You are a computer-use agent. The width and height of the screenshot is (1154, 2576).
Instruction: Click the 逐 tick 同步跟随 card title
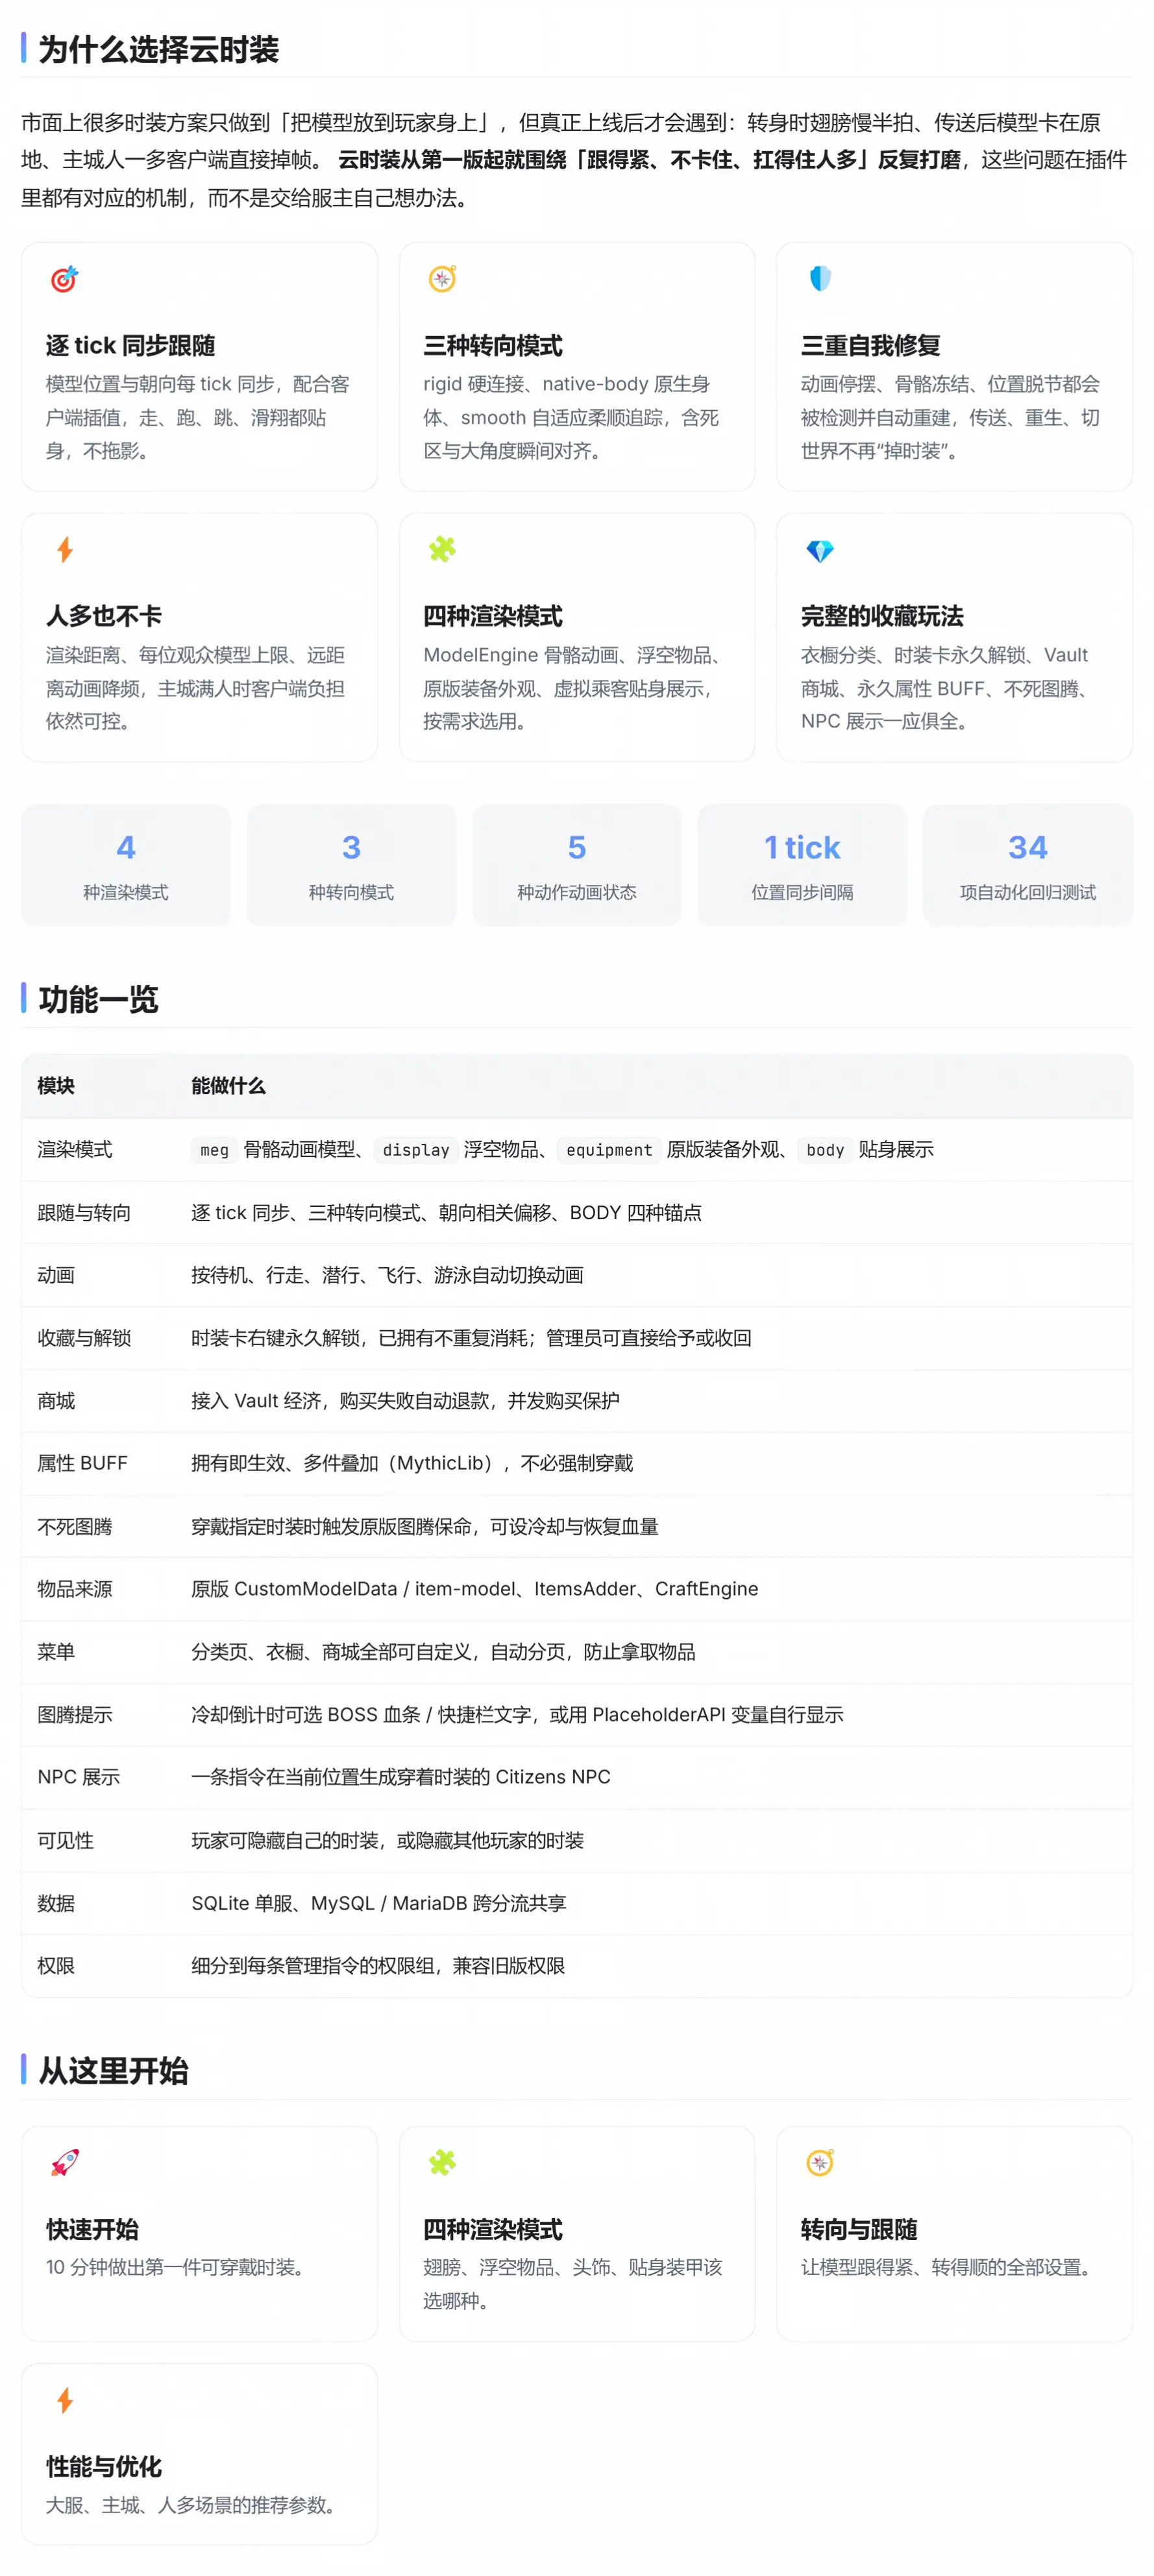pos(131,345)
